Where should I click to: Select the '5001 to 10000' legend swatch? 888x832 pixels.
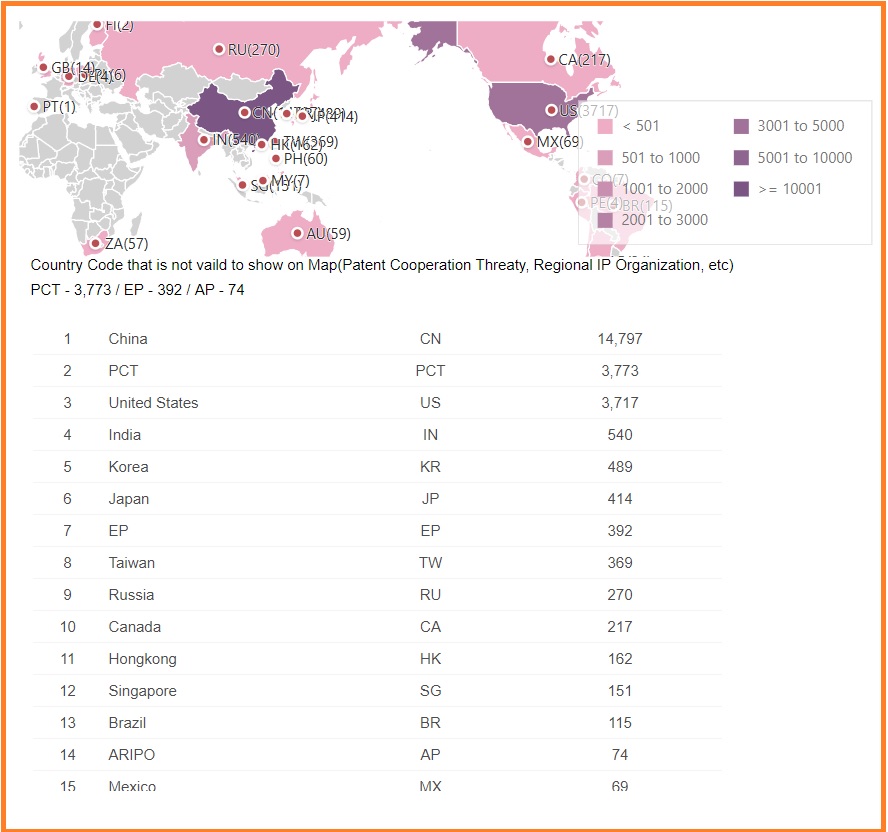tap(741, 157)
